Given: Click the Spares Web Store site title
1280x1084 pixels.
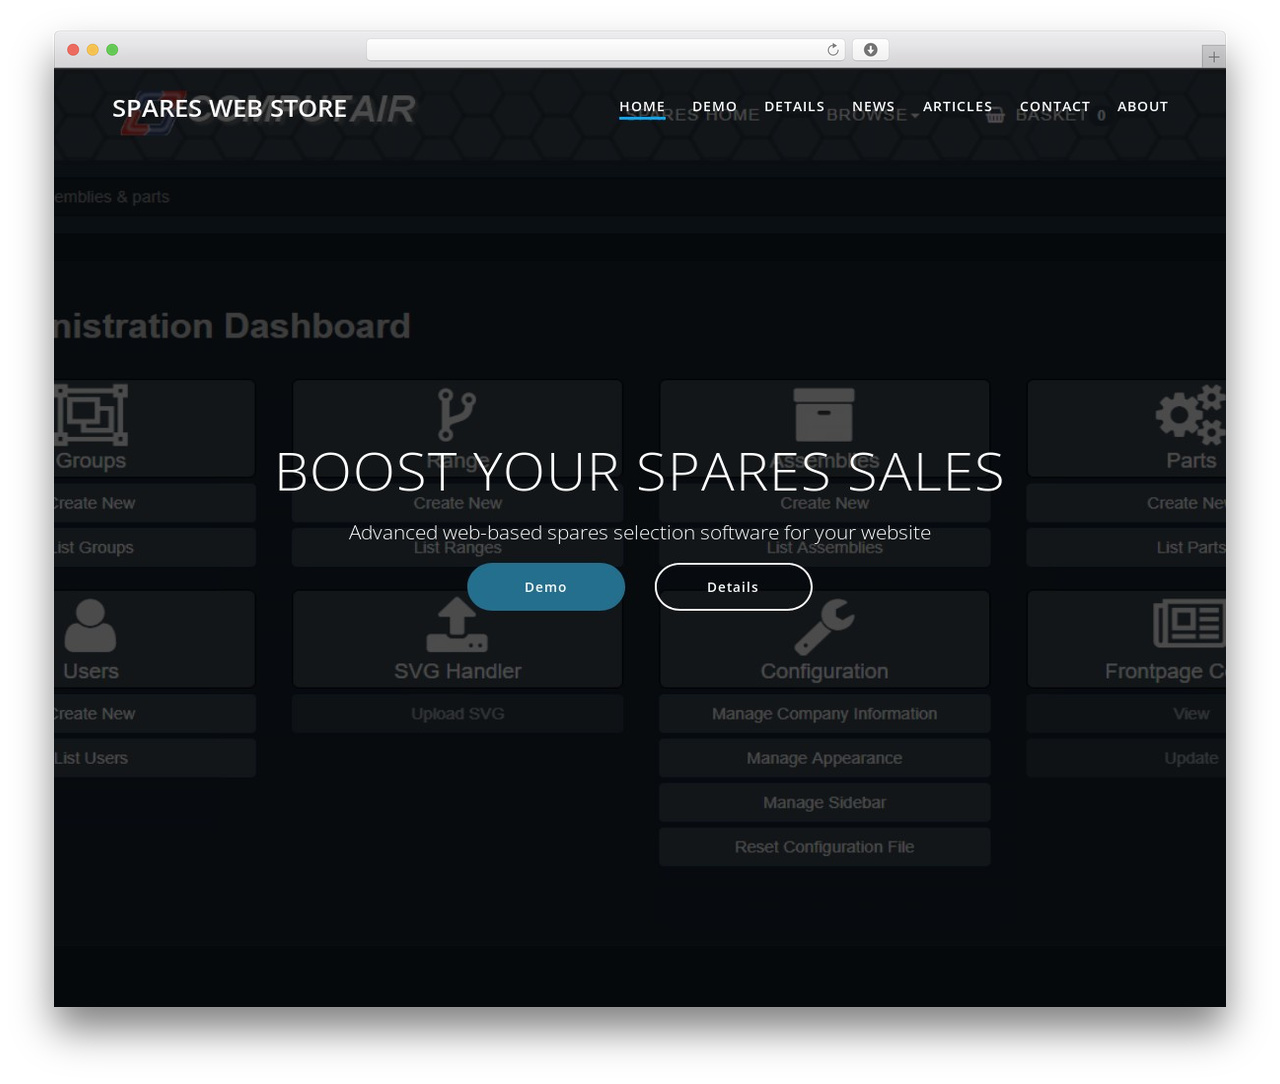Looking at the screenshot, I should (x=229, y=108).
